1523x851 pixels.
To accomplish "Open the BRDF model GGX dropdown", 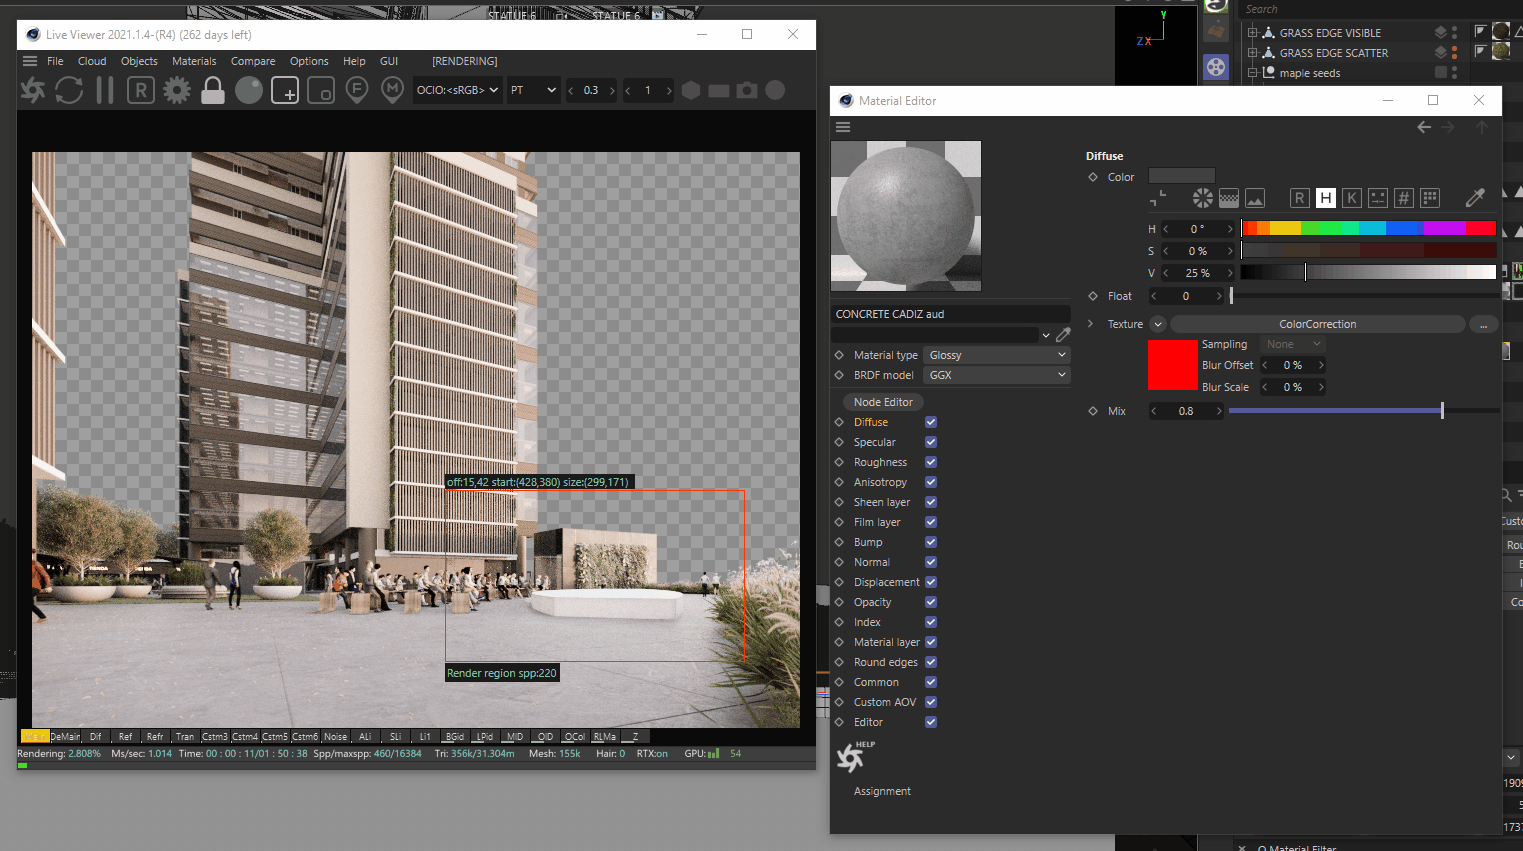I will (997, 375).
